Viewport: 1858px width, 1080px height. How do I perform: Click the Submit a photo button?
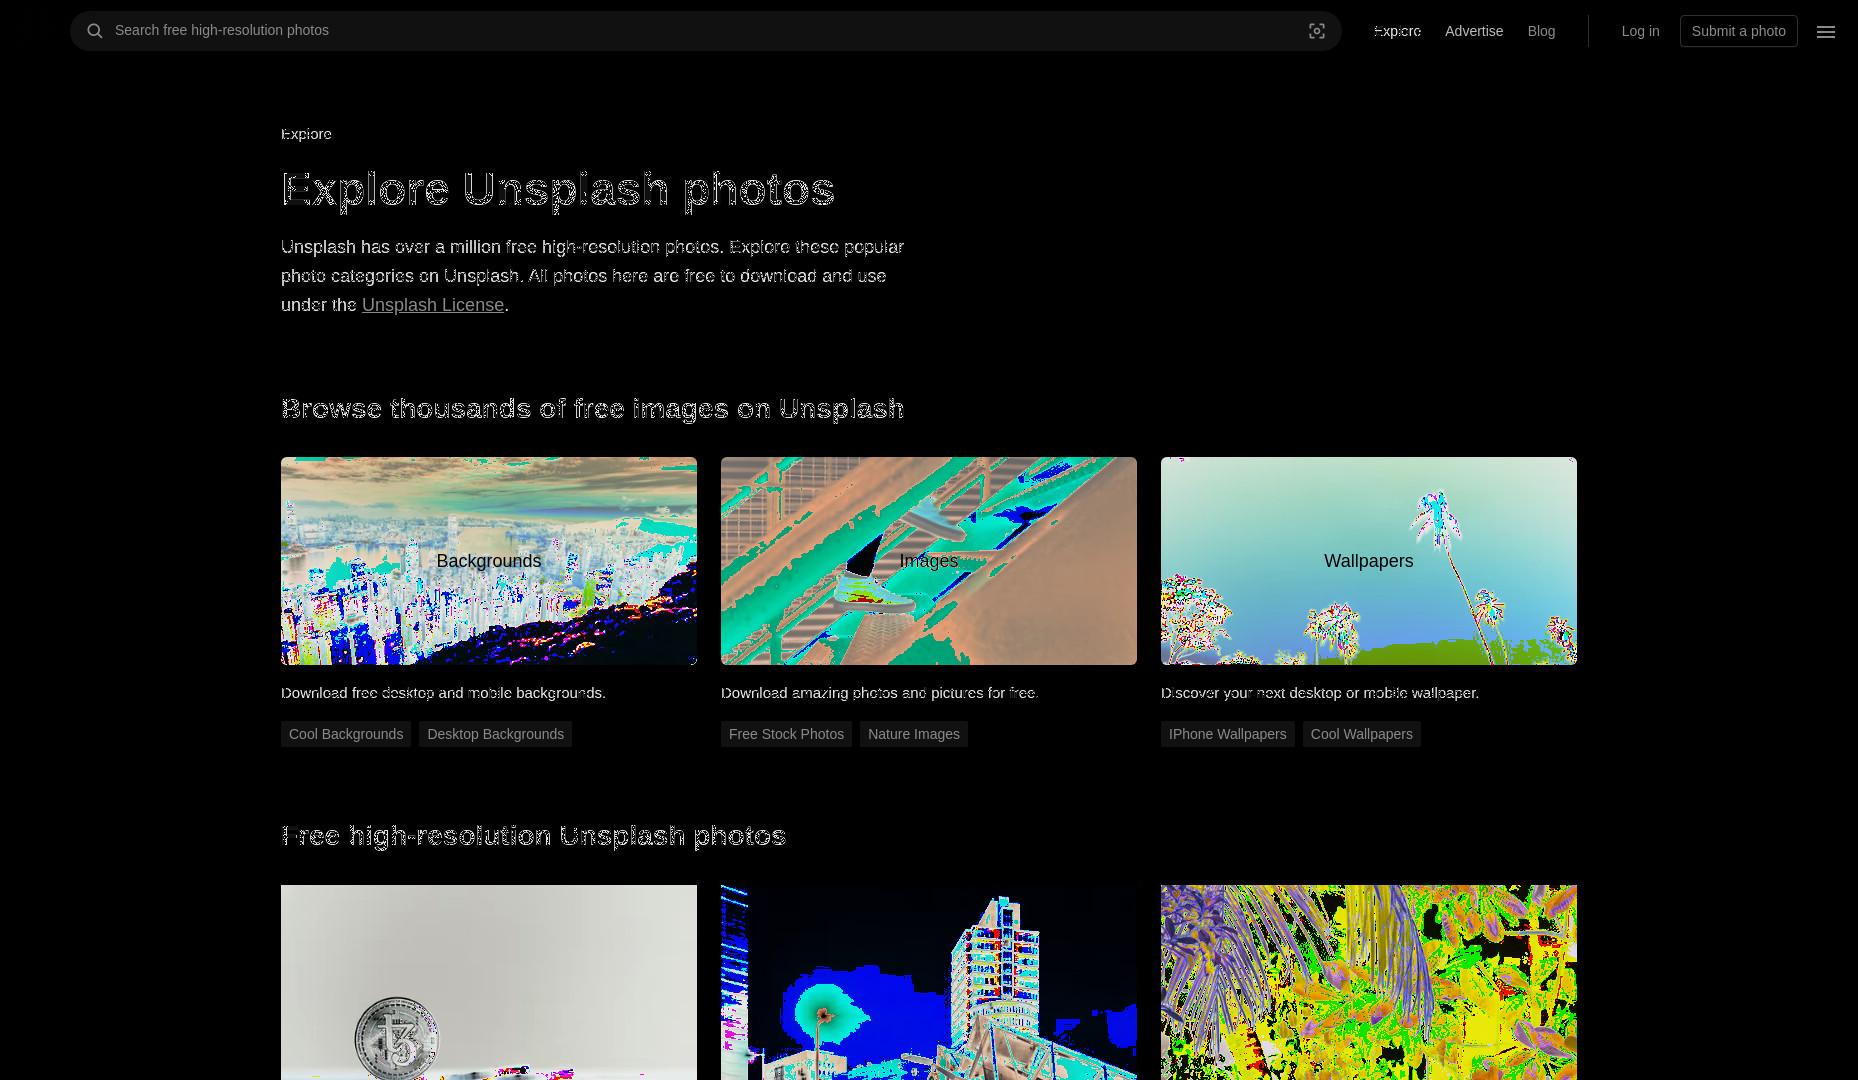point(1739,31)
